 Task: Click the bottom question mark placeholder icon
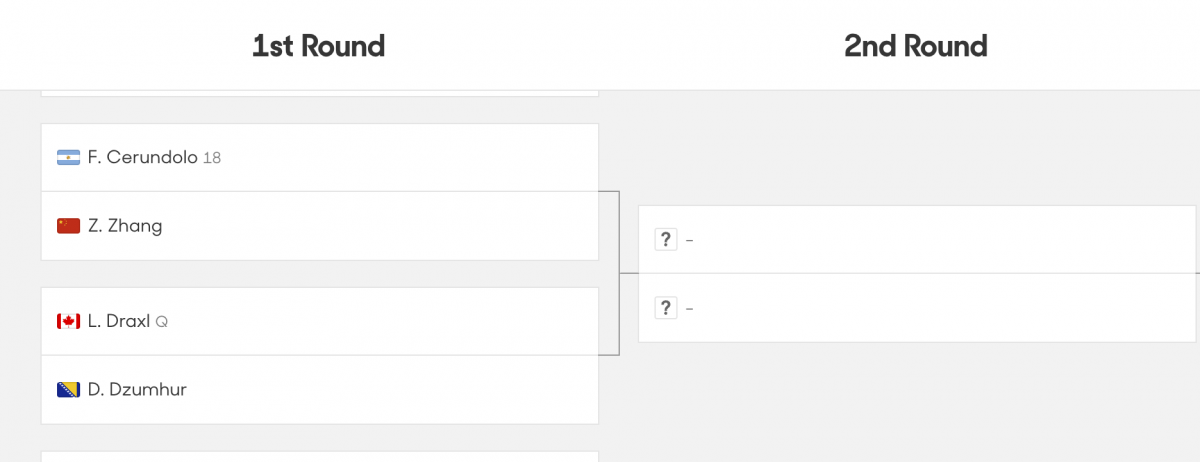pos(665,308)
